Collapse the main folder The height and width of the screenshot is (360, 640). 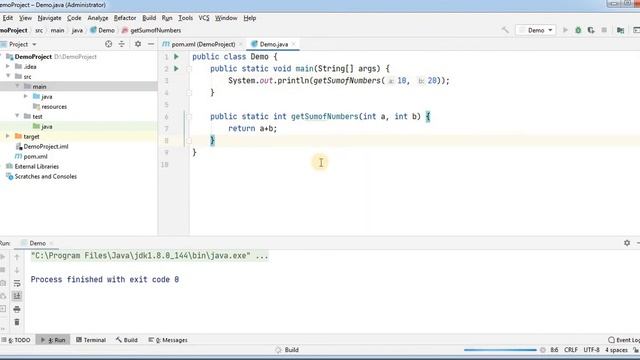pyautogui.click(x=17, y=86)
